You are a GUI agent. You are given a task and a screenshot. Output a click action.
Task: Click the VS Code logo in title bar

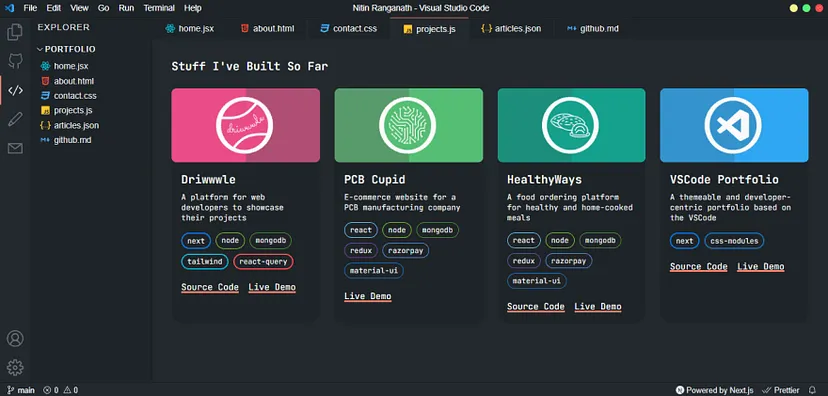click(9, 8)
